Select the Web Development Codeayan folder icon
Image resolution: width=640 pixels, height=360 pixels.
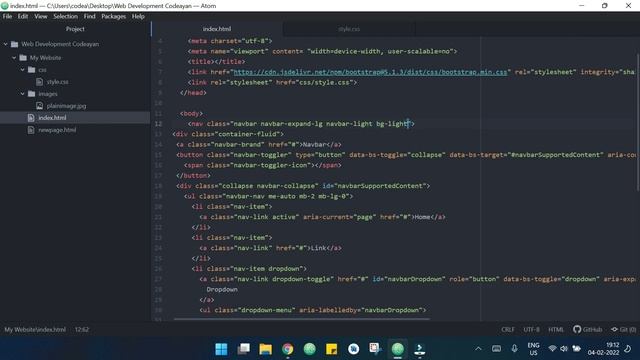coord(15,44)
